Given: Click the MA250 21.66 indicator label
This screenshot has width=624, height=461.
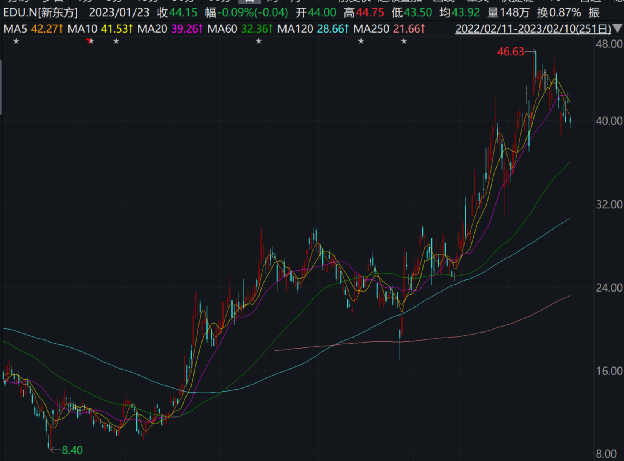Looking at the screenshot, I should pos(389,29).
